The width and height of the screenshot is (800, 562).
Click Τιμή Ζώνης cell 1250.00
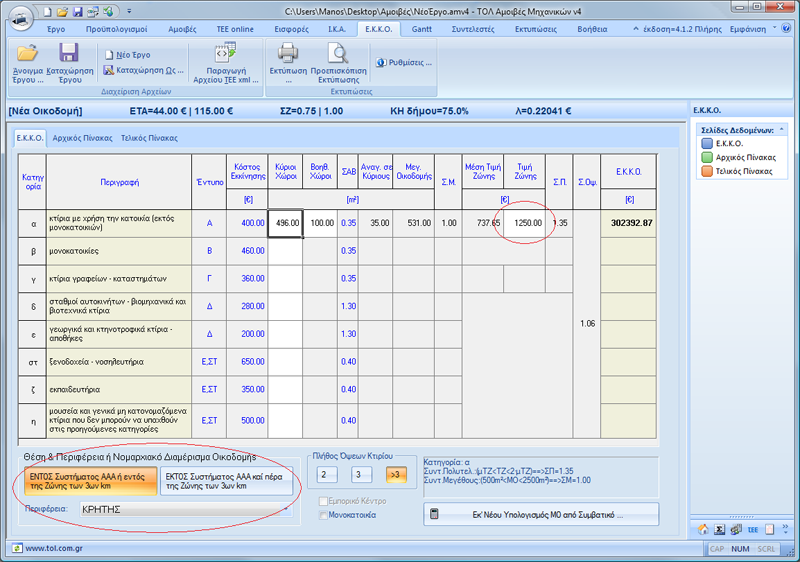[x=524, y=223]
